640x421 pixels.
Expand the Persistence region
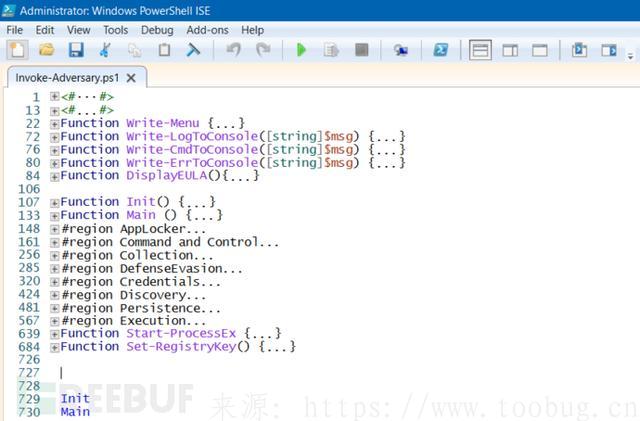click(x=55, y=308)
